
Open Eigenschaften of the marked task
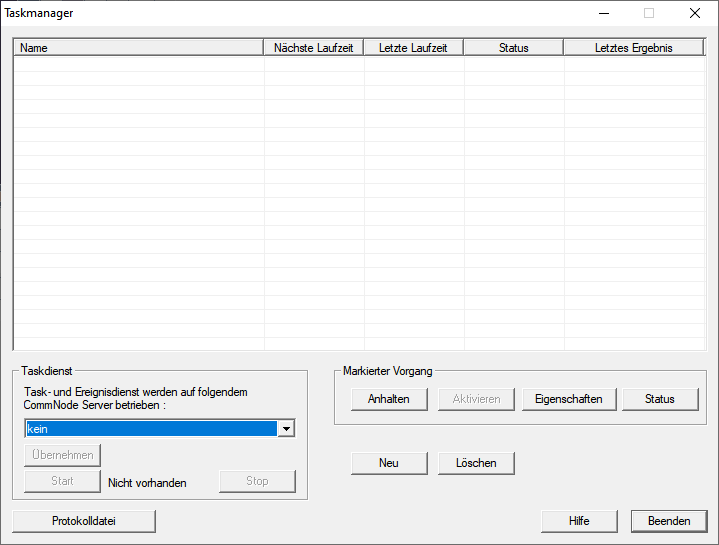coord(569,399)
